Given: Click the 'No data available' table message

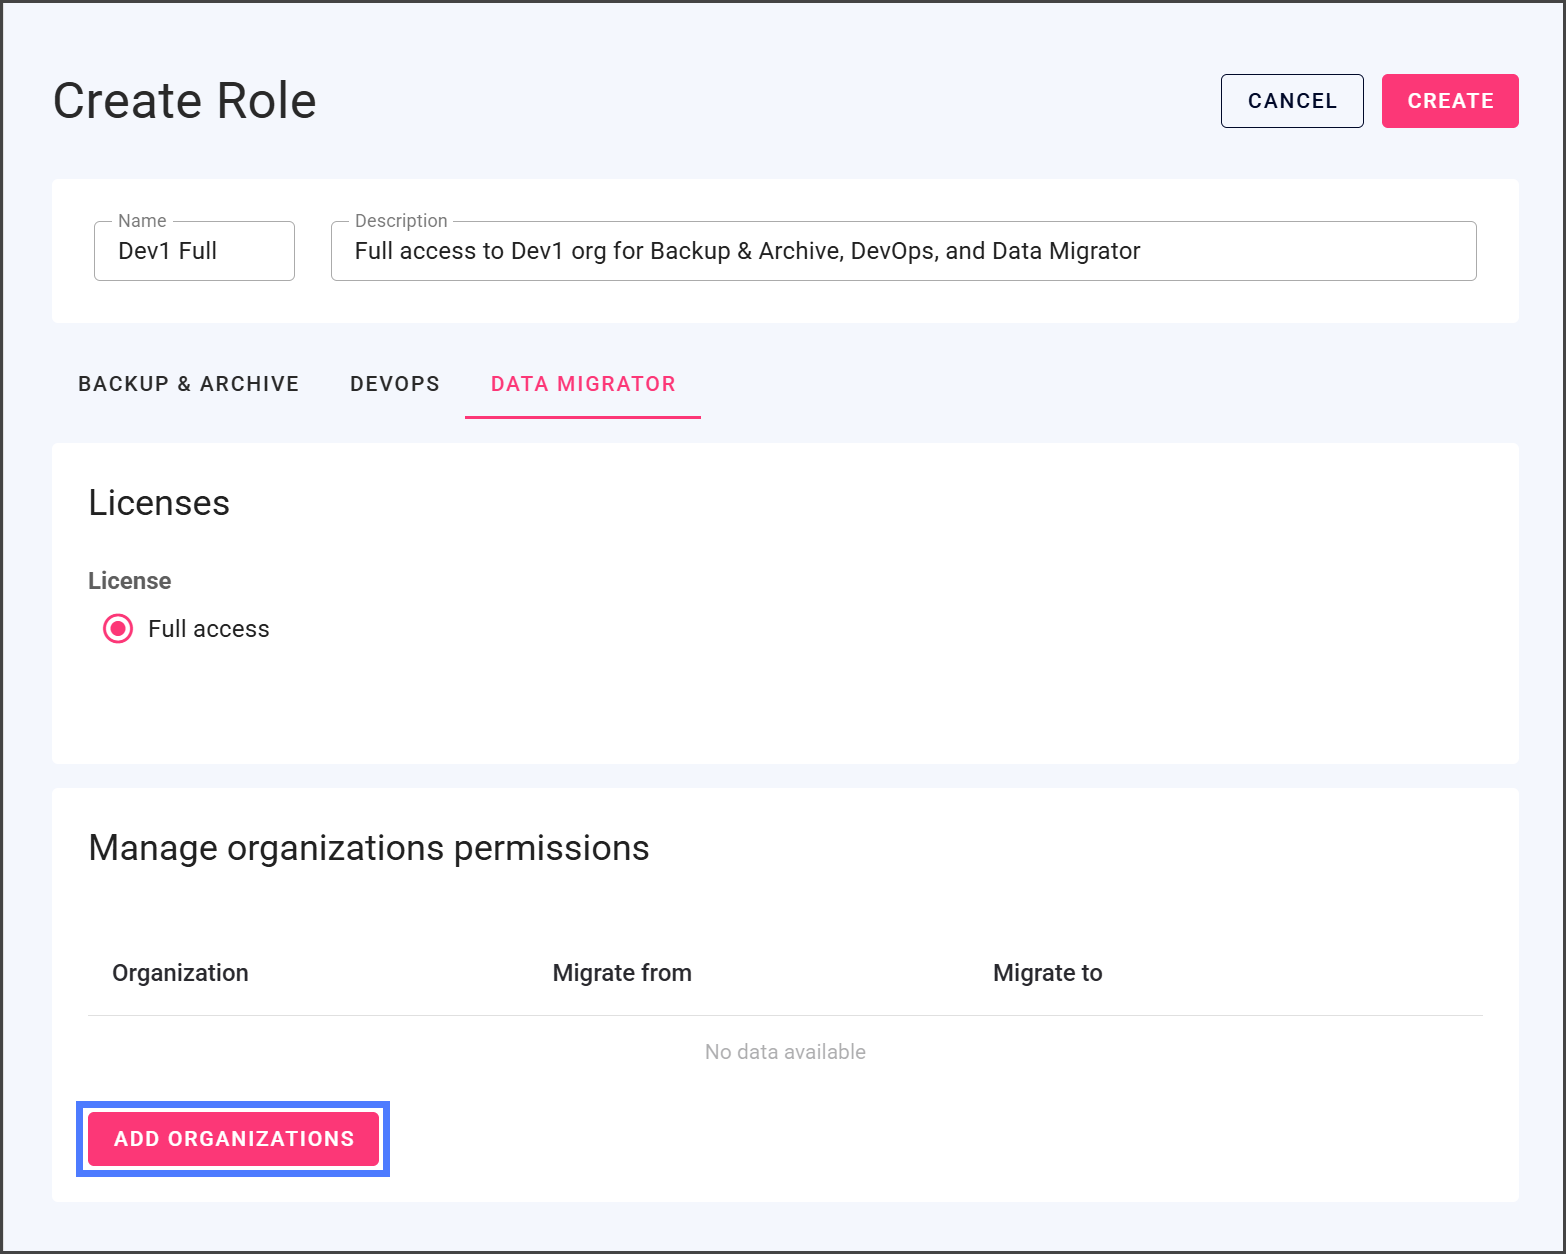Looking at the screenshot, I should coord(785,1052).
